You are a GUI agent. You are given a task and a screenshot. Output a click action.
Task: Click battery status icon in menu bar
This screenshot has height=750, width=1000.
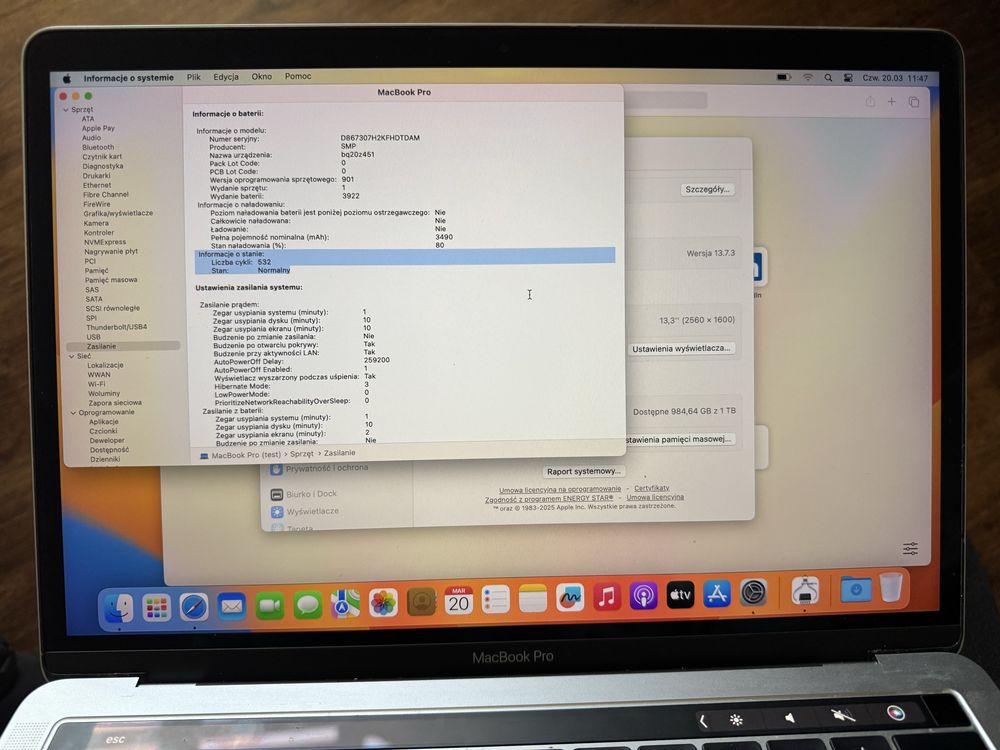[784, 77]
